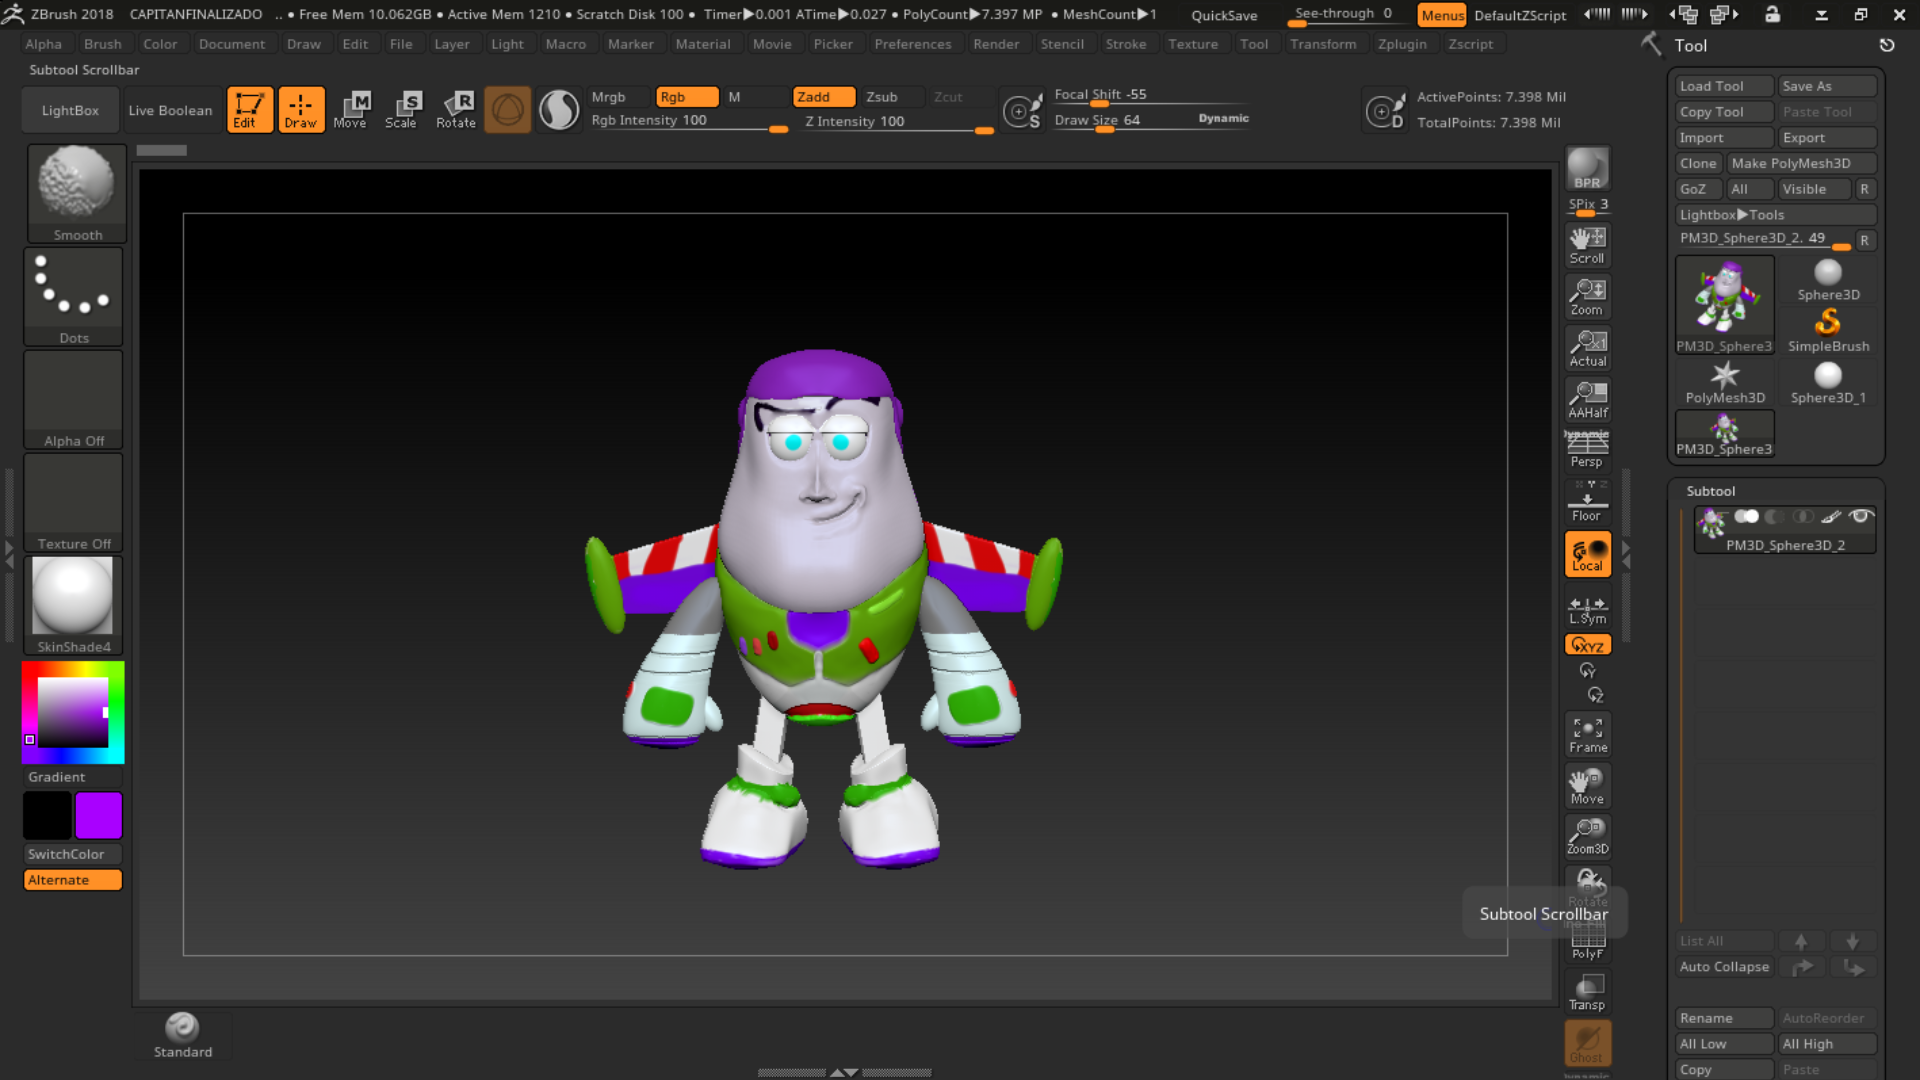Activate Edit mode button
The width and height of the screenshot is (1920, 1080).
(x=249, y=110)
